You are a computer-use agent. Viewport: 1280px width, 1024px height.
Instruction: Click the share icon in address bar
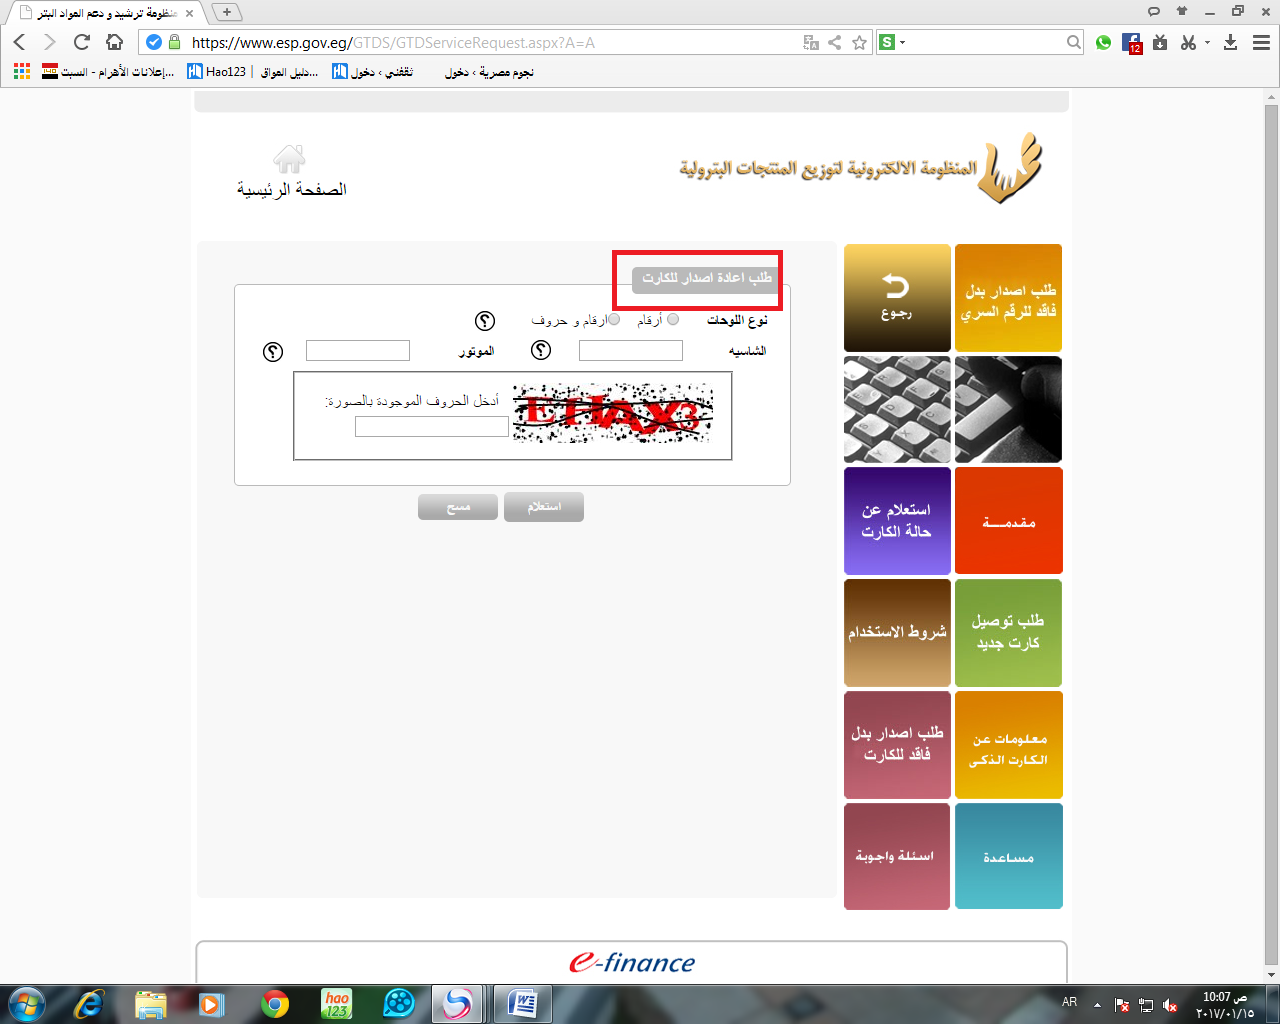point(835,42)
